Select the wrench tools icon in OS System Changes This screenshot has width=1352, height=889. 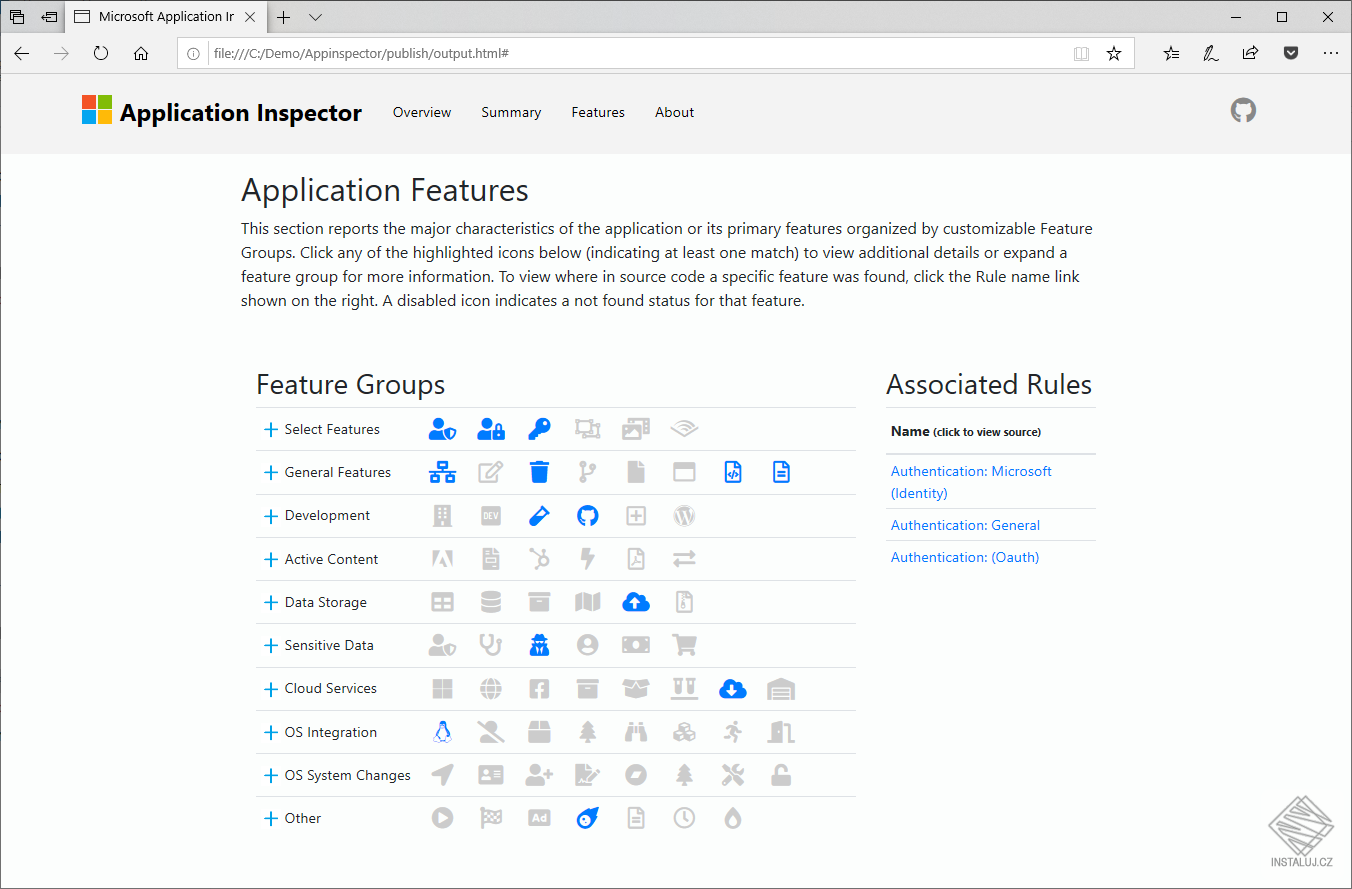(733, 775)
